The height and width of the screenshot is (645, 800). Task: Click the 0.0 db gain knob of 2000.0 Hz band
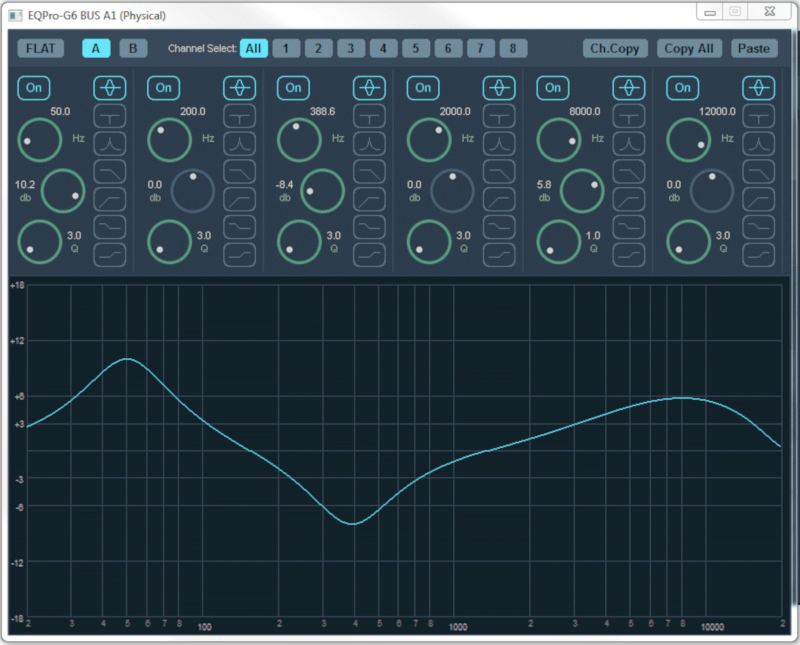coord(452,191)
